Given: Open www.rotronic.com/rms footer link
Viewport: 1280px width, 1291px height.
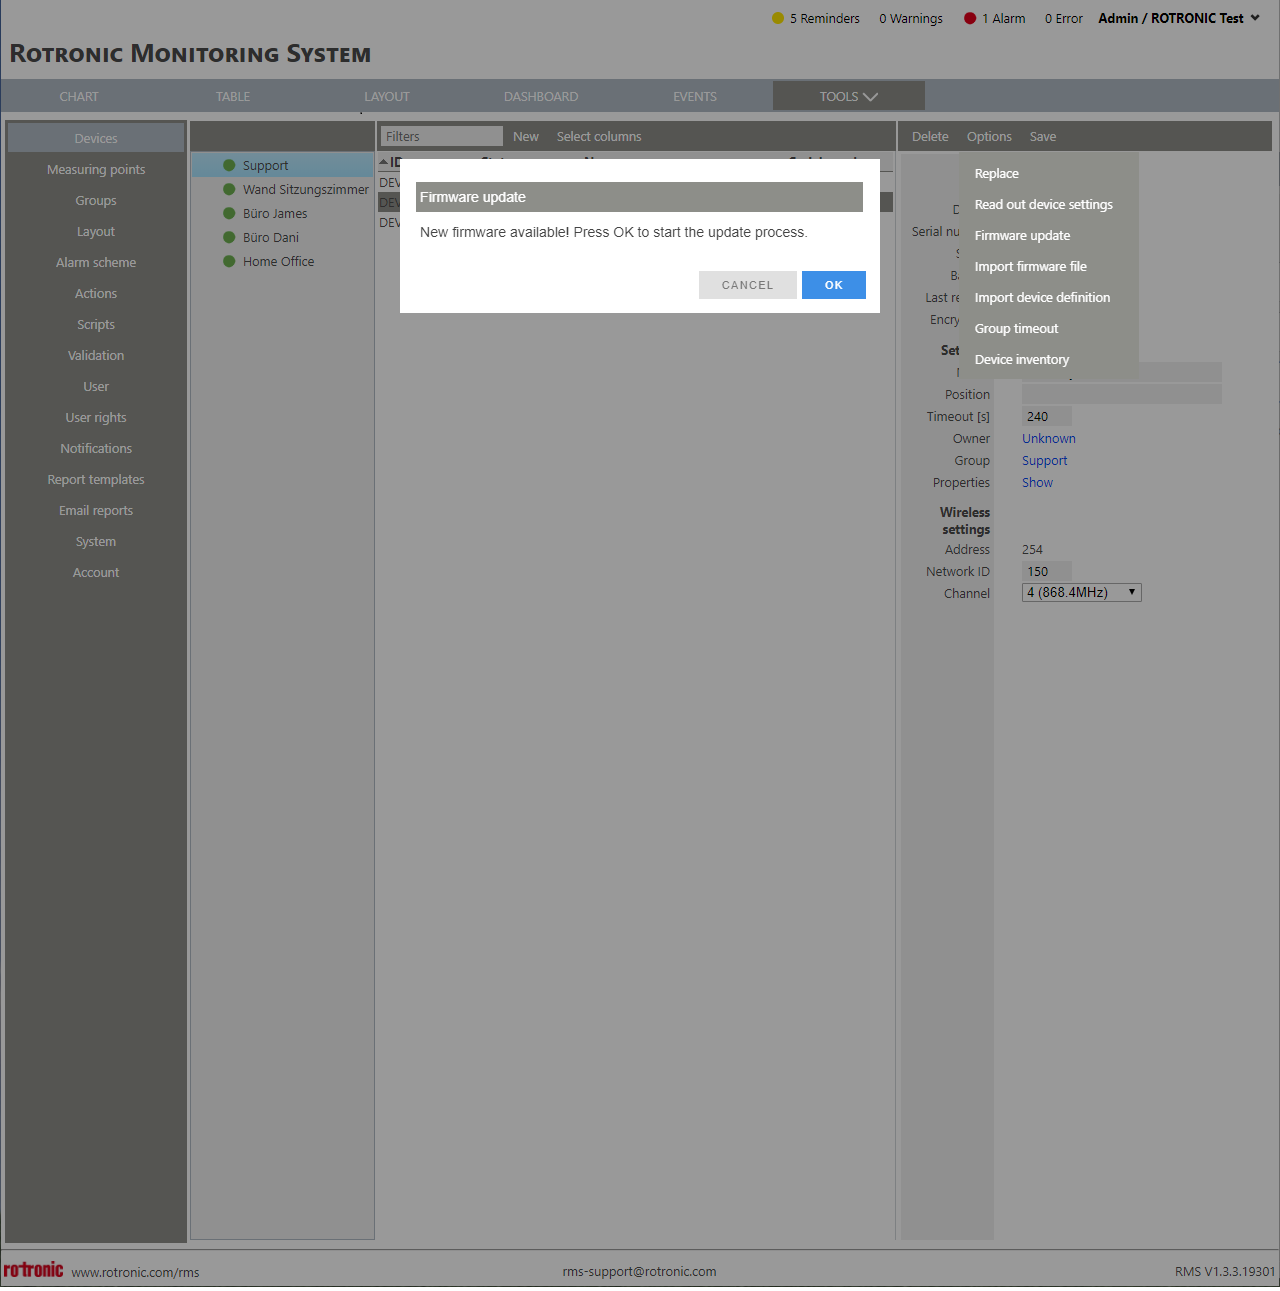Looking at the screenshot, I should point(135,1272).
